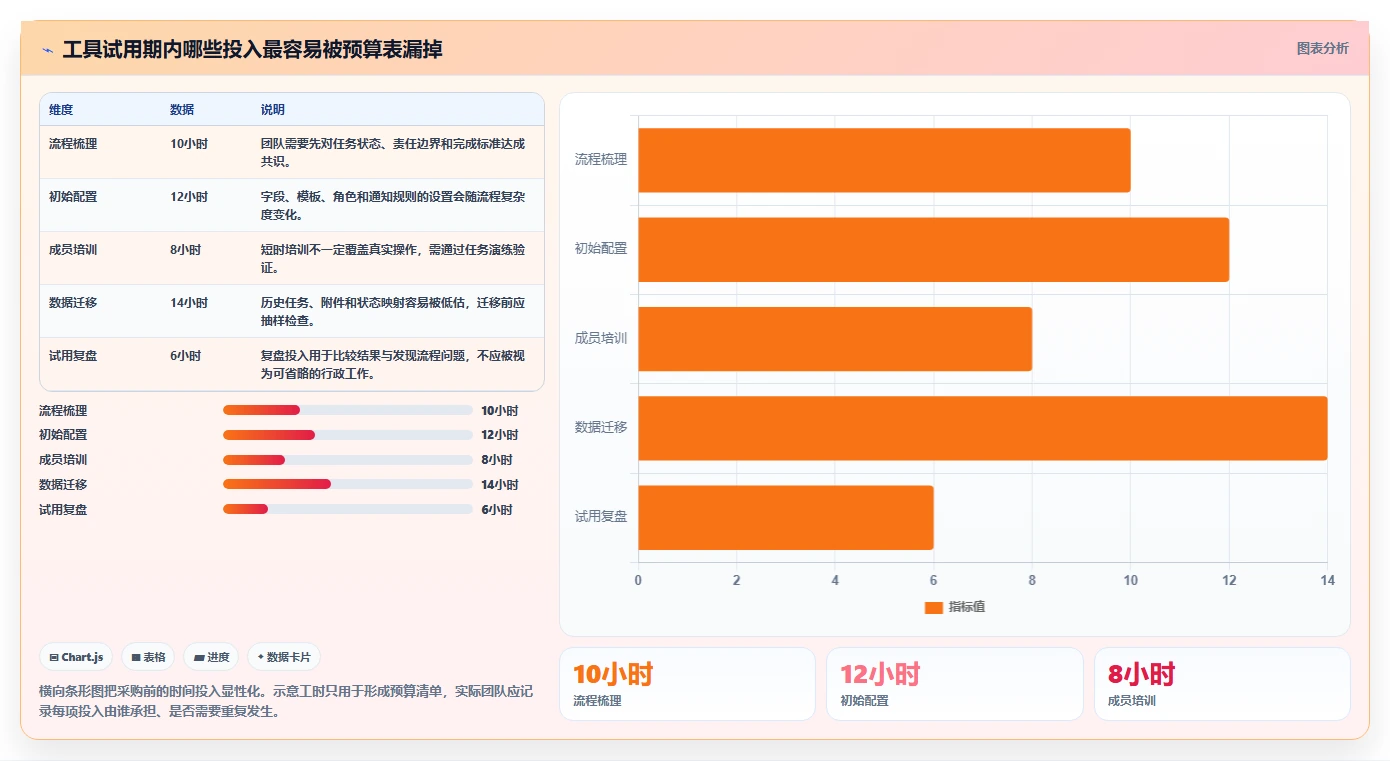Click the 流程梳理 label on the chart axis
Viewport: 1390px width, 761px height.
[601, 160]
